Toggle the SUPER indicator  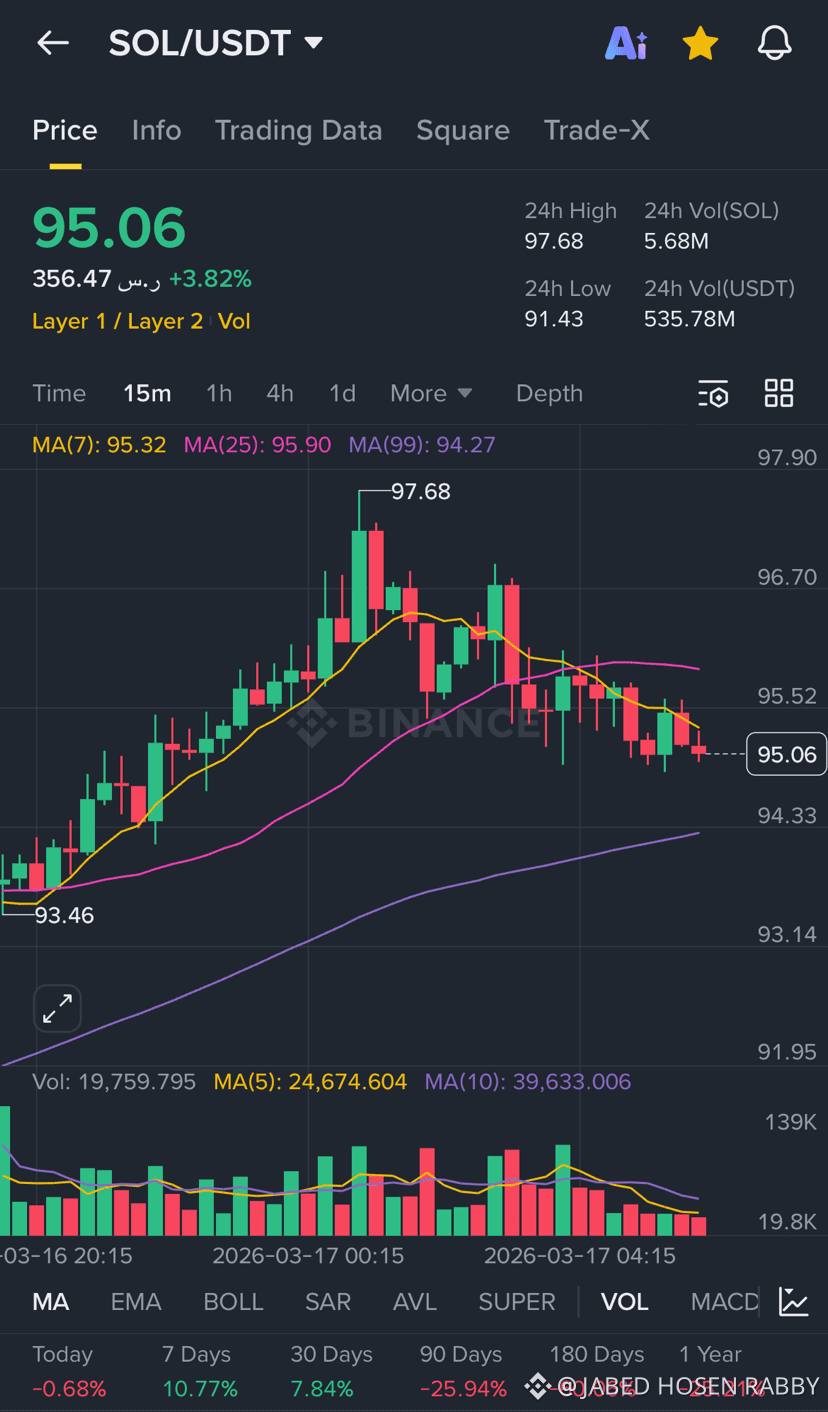click(x=517, y=1301)
